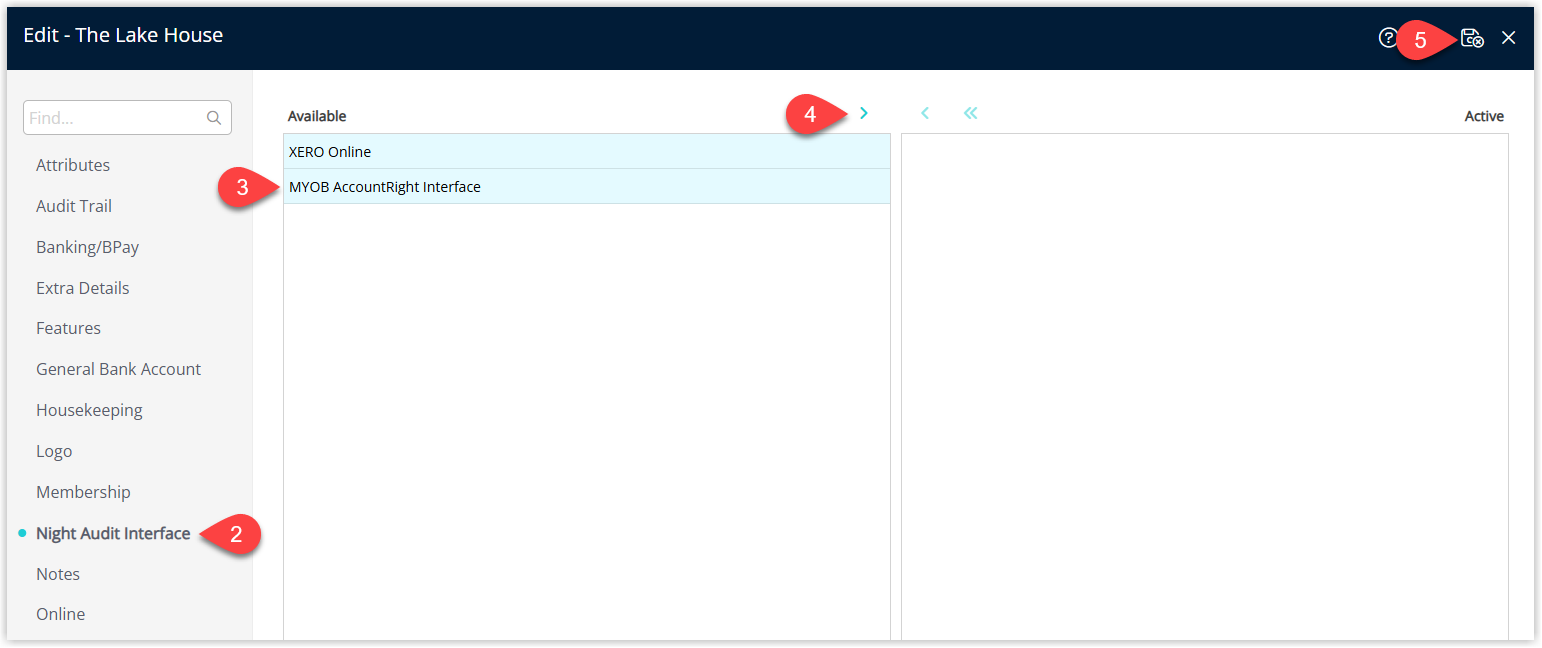The height and width of the screenshot is (648, 1542).
Task: Focus the Find... search field
Action: [x=127, y=118]
